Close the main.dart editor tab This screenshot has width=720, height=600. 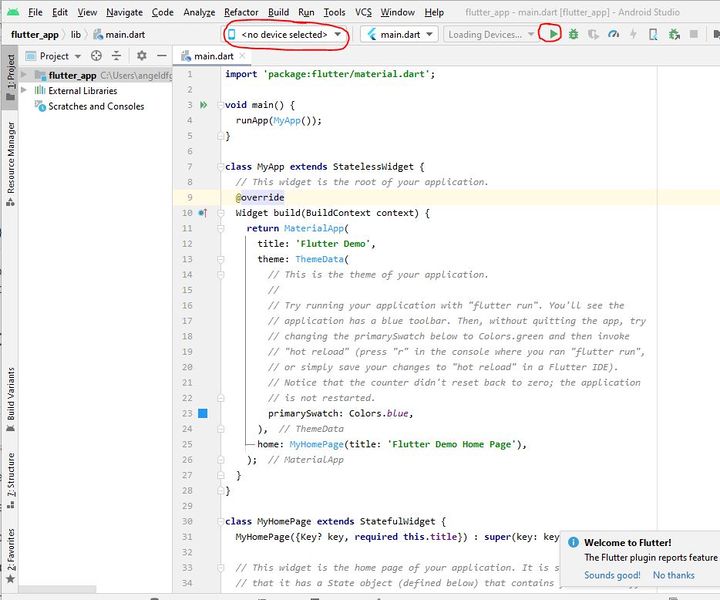pos(242,56)
